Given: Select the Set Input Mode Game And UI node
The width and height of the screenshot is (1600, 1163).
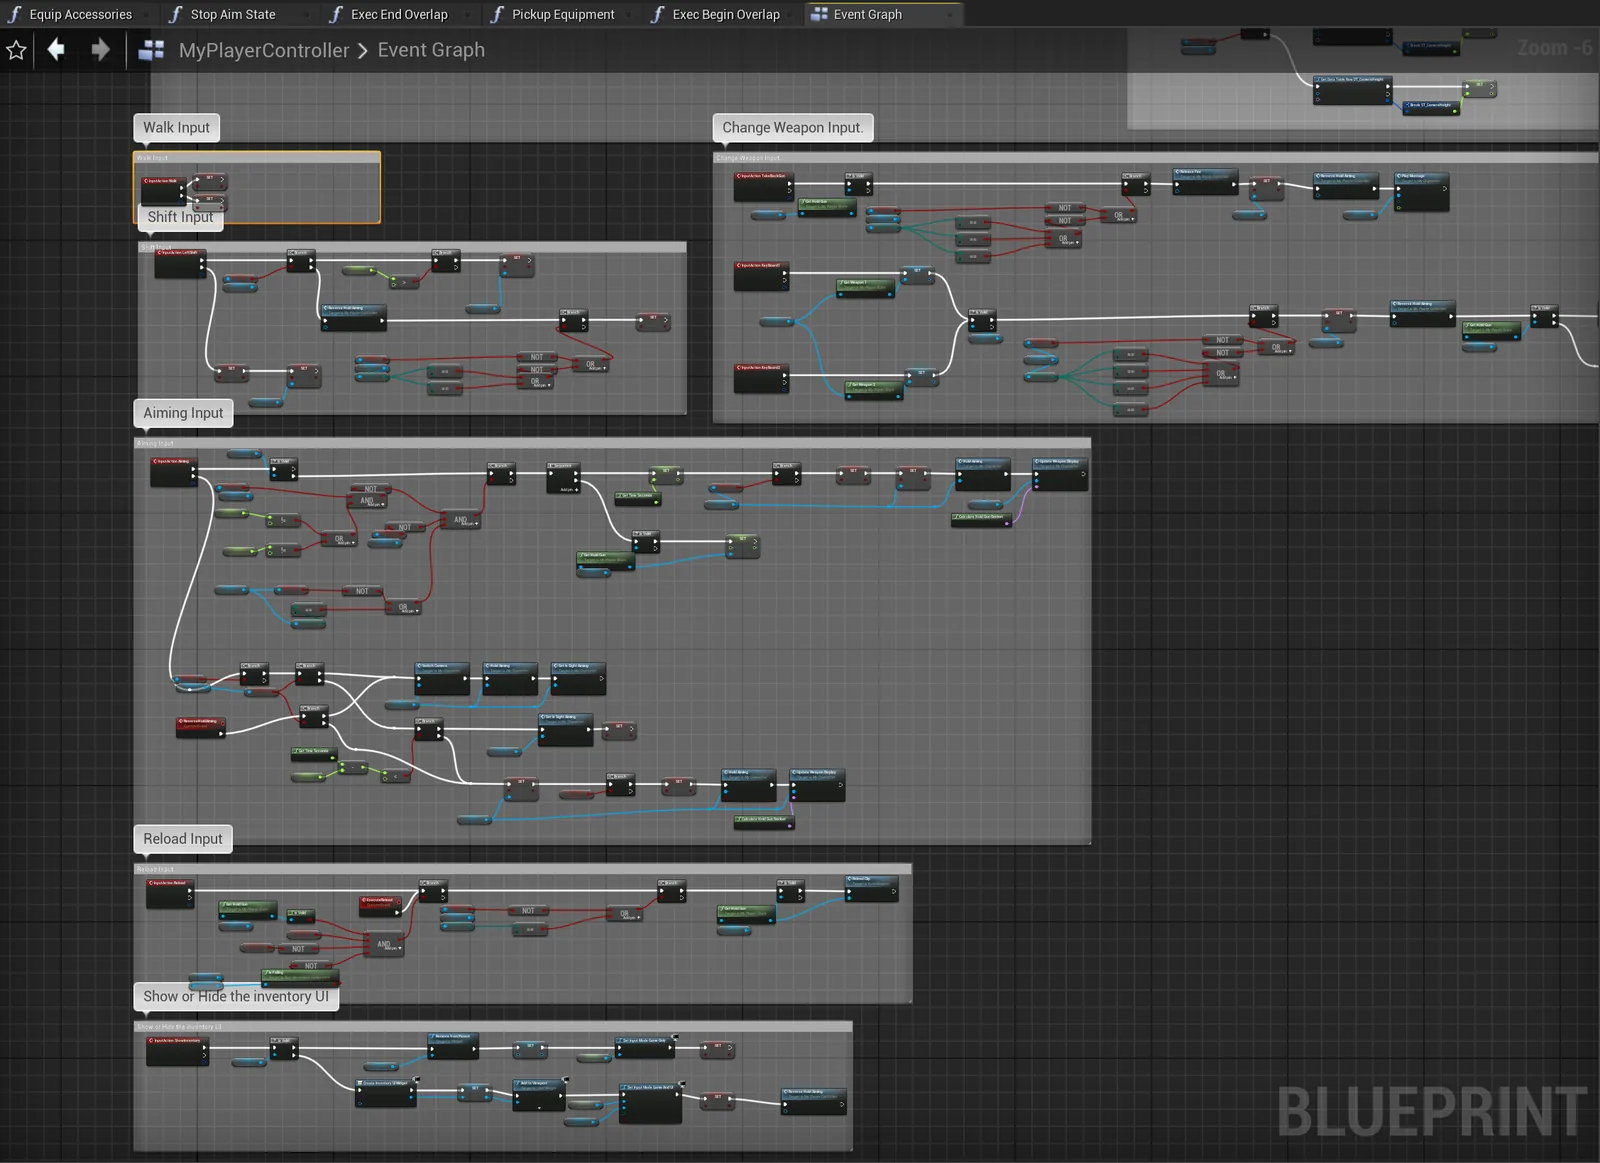Looking at the screenshot, I should [651, 1104].
